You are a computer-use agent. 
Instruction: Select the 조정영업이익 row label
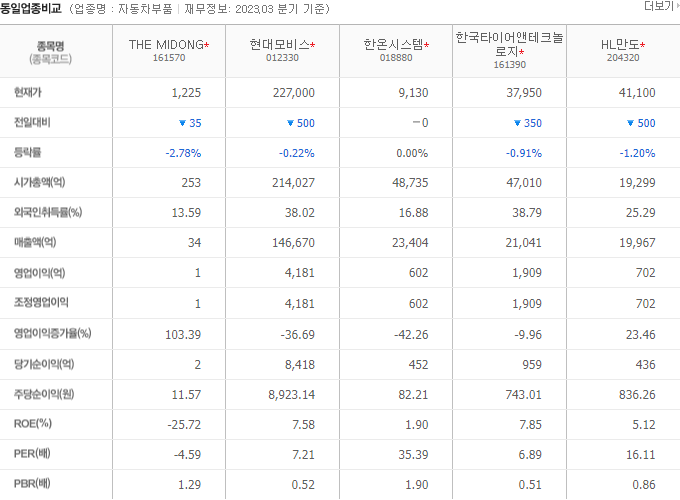click(41, 302)
